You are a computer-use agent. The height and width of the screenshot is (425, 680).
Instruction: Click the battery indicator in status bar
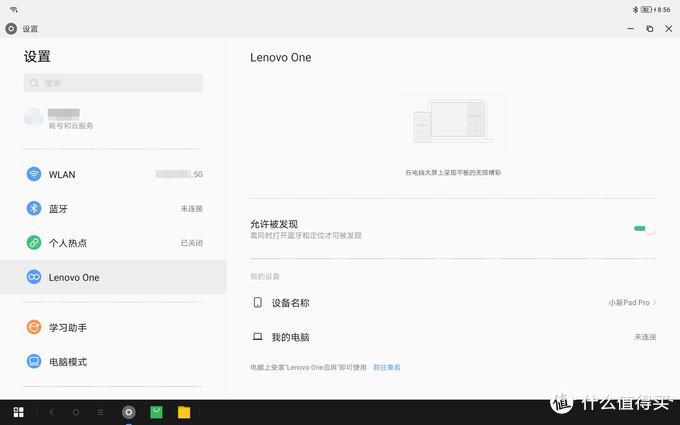(647, 10)
